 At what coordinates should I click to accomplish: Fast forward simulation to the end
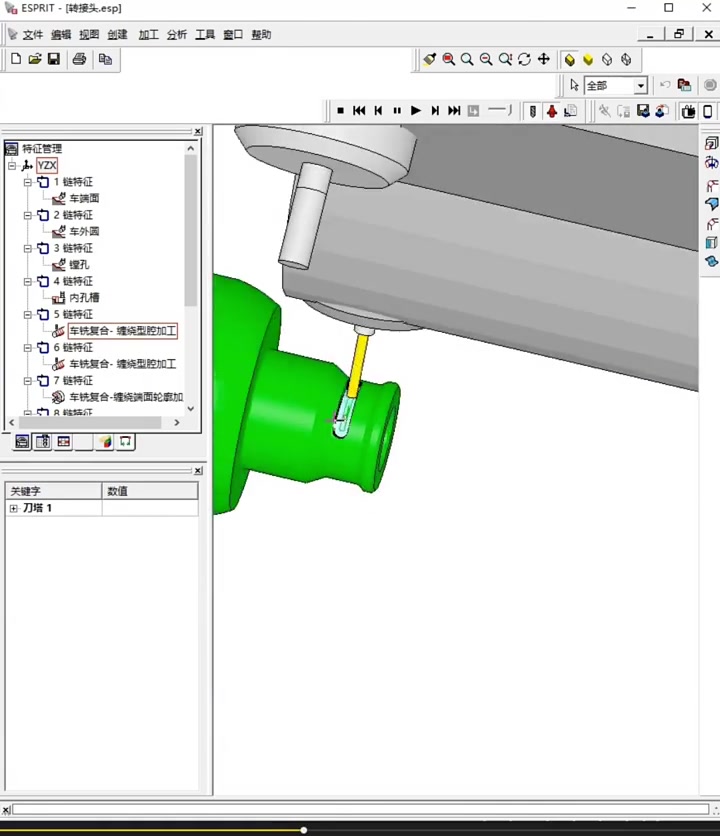pos(454,111)
